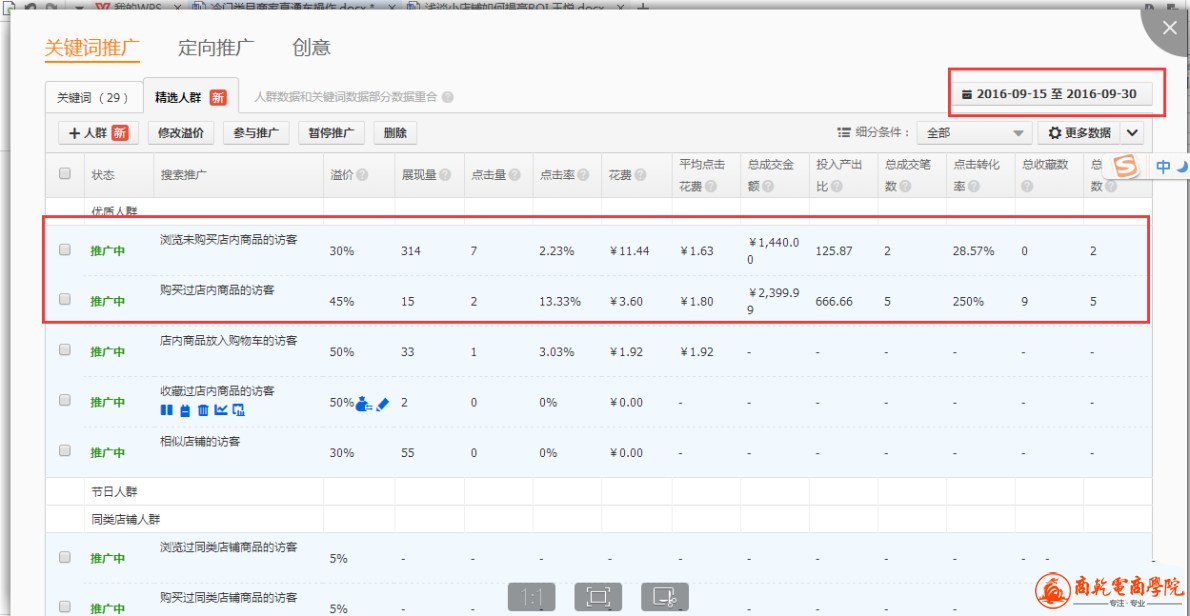Click the 更多数据 gear button
The height and width of the screenshot is (616, 1190).
tap(1079, 133)
